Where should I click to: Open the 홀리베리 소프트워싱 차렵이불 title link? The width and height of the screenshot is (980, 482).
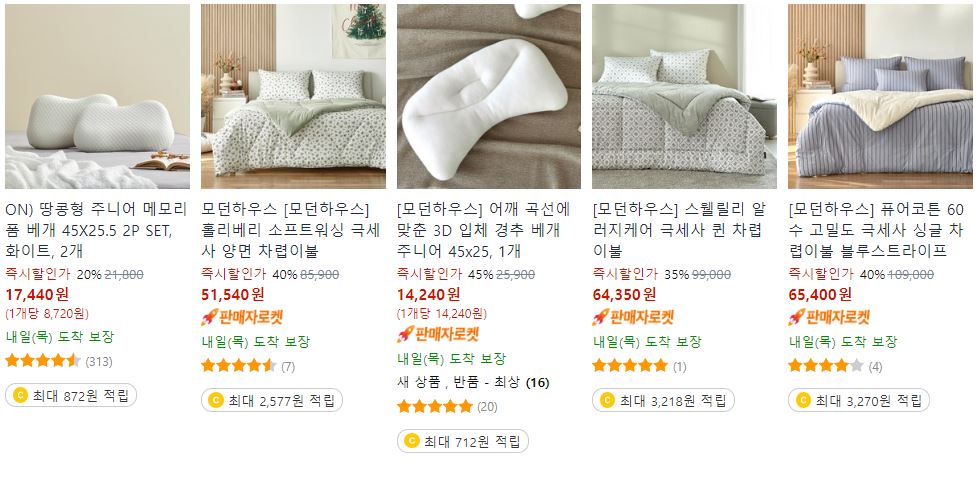[291, 230]
